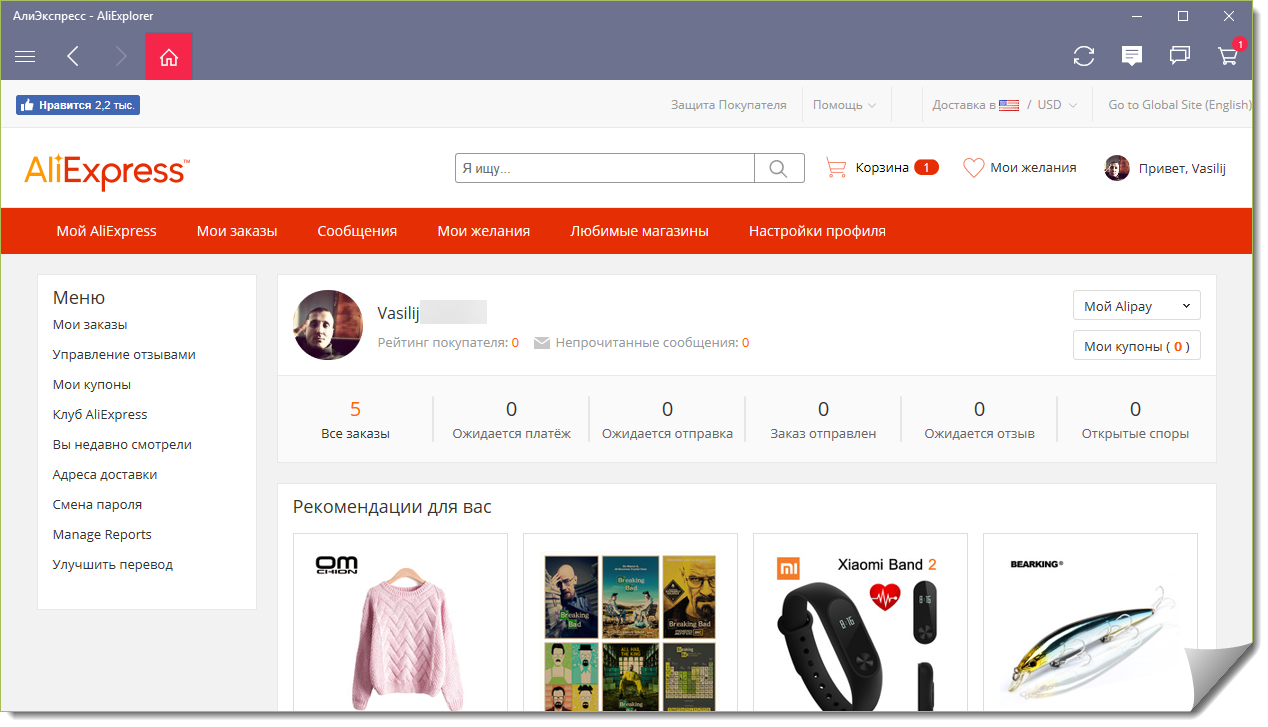Viewport: 1268px width, 727px height.
Task: Click the Мои купоны button
Action: pos(1136,346)
